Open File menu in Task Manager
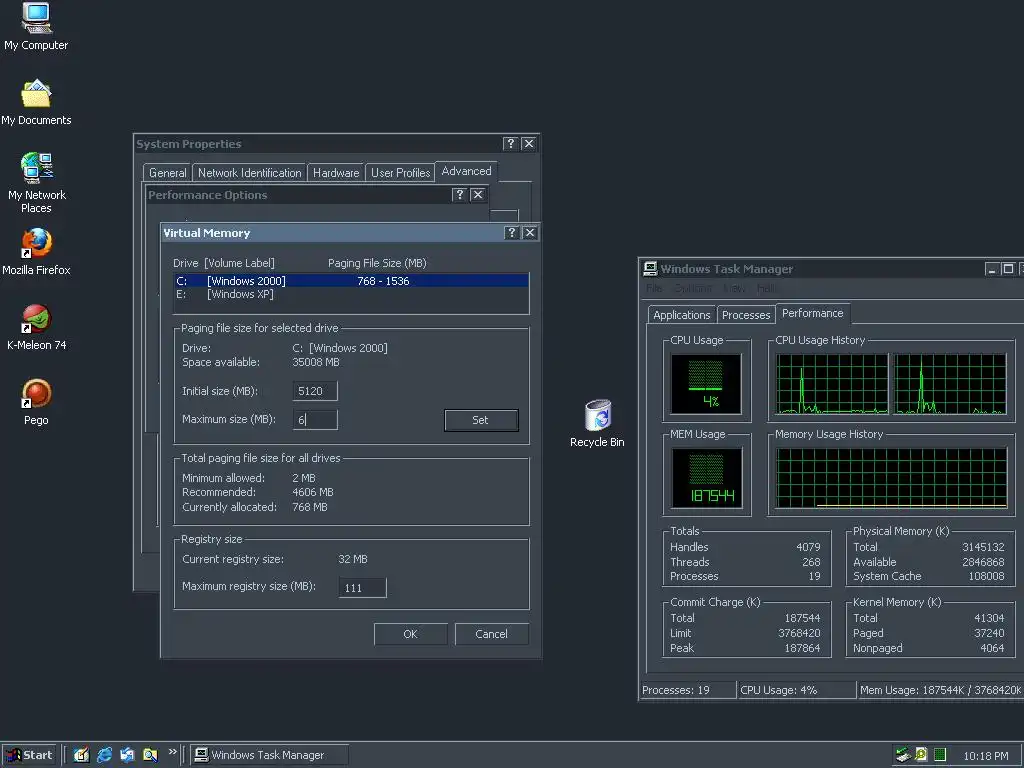 click(654, 288)
